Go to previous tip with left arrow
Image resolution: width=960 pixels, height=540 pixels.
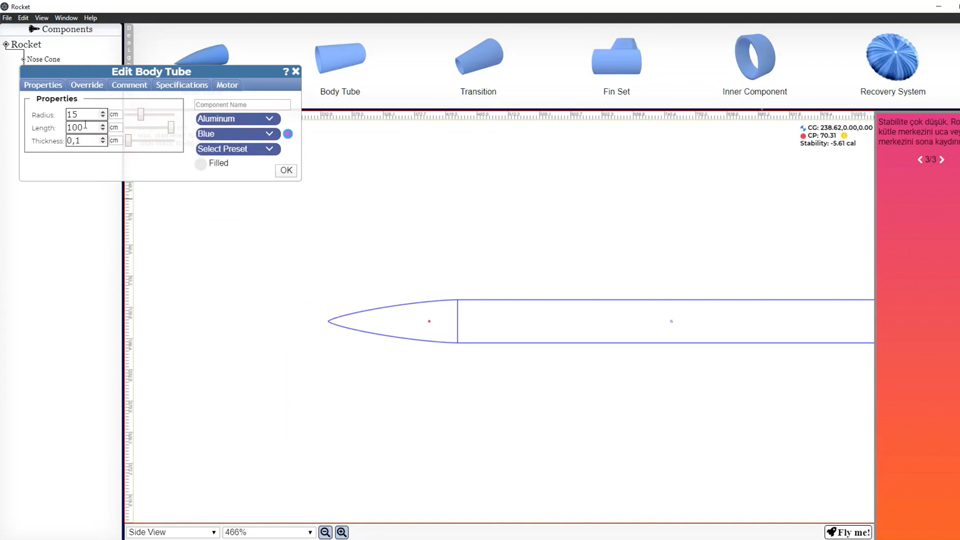coord(920,160)
